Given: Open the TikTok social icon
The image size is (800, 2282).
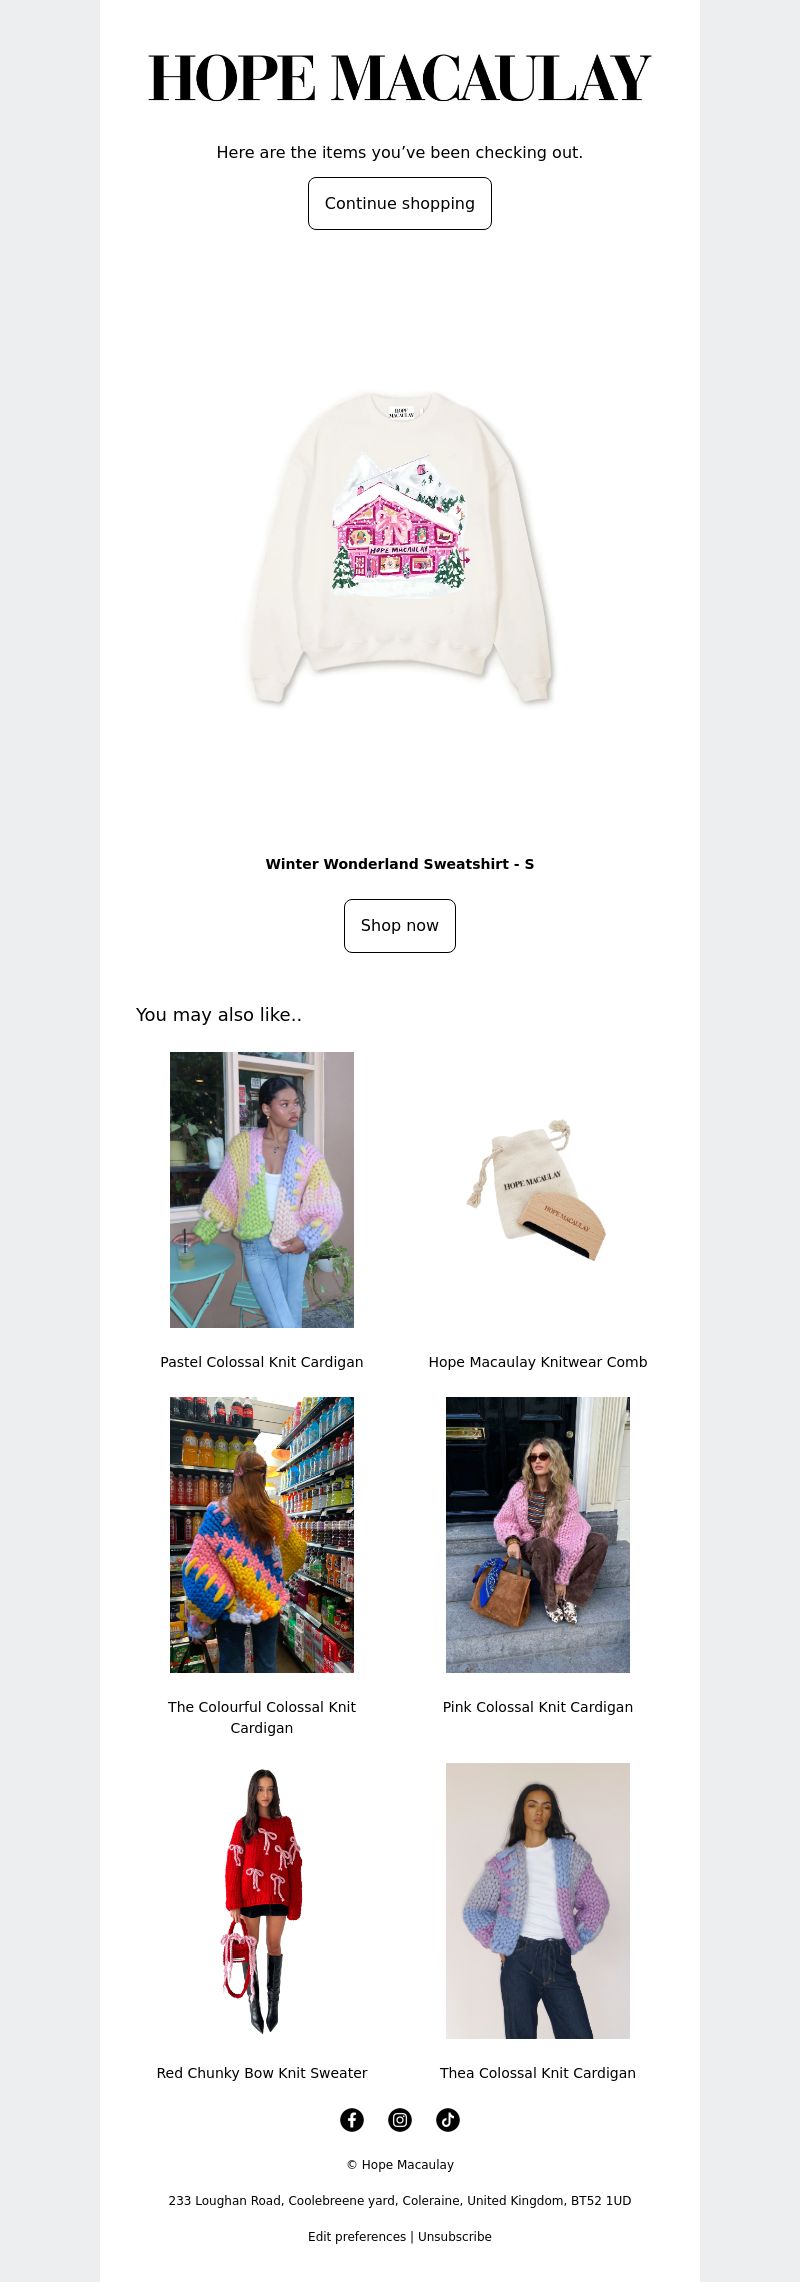Looking at the screenshot, I should [x=448, y=2120].
